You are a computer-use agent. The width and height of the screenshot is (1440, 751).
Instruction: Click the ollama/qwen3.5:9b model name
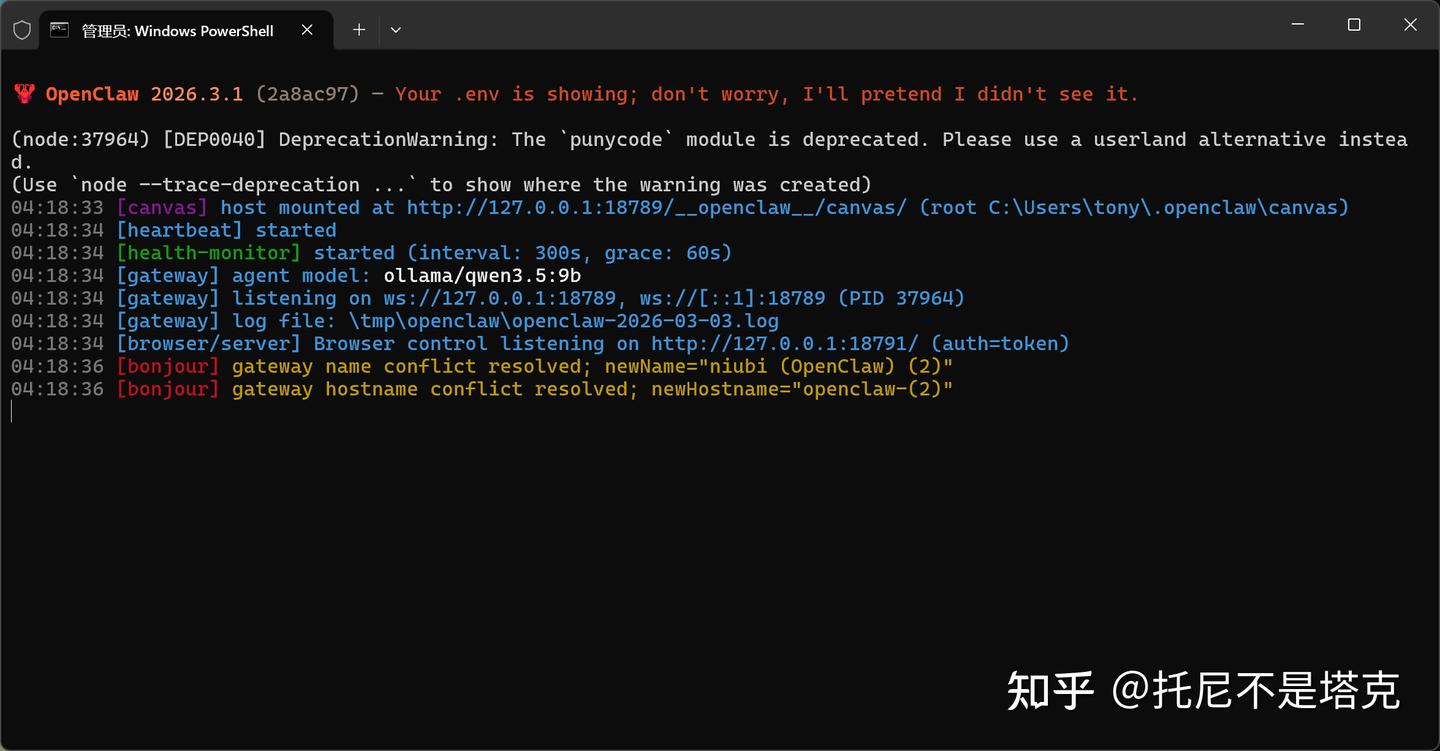(482, 276)
